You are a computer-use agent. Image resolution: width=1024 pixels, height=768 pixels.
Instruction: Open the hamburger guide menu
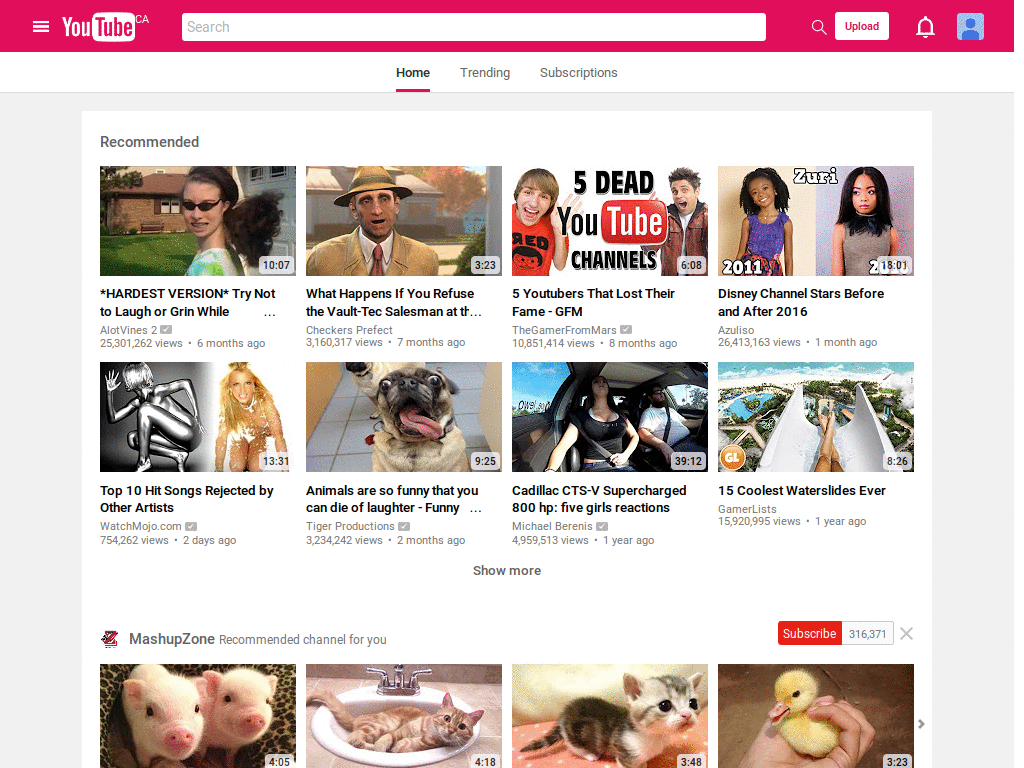[40, 27]
